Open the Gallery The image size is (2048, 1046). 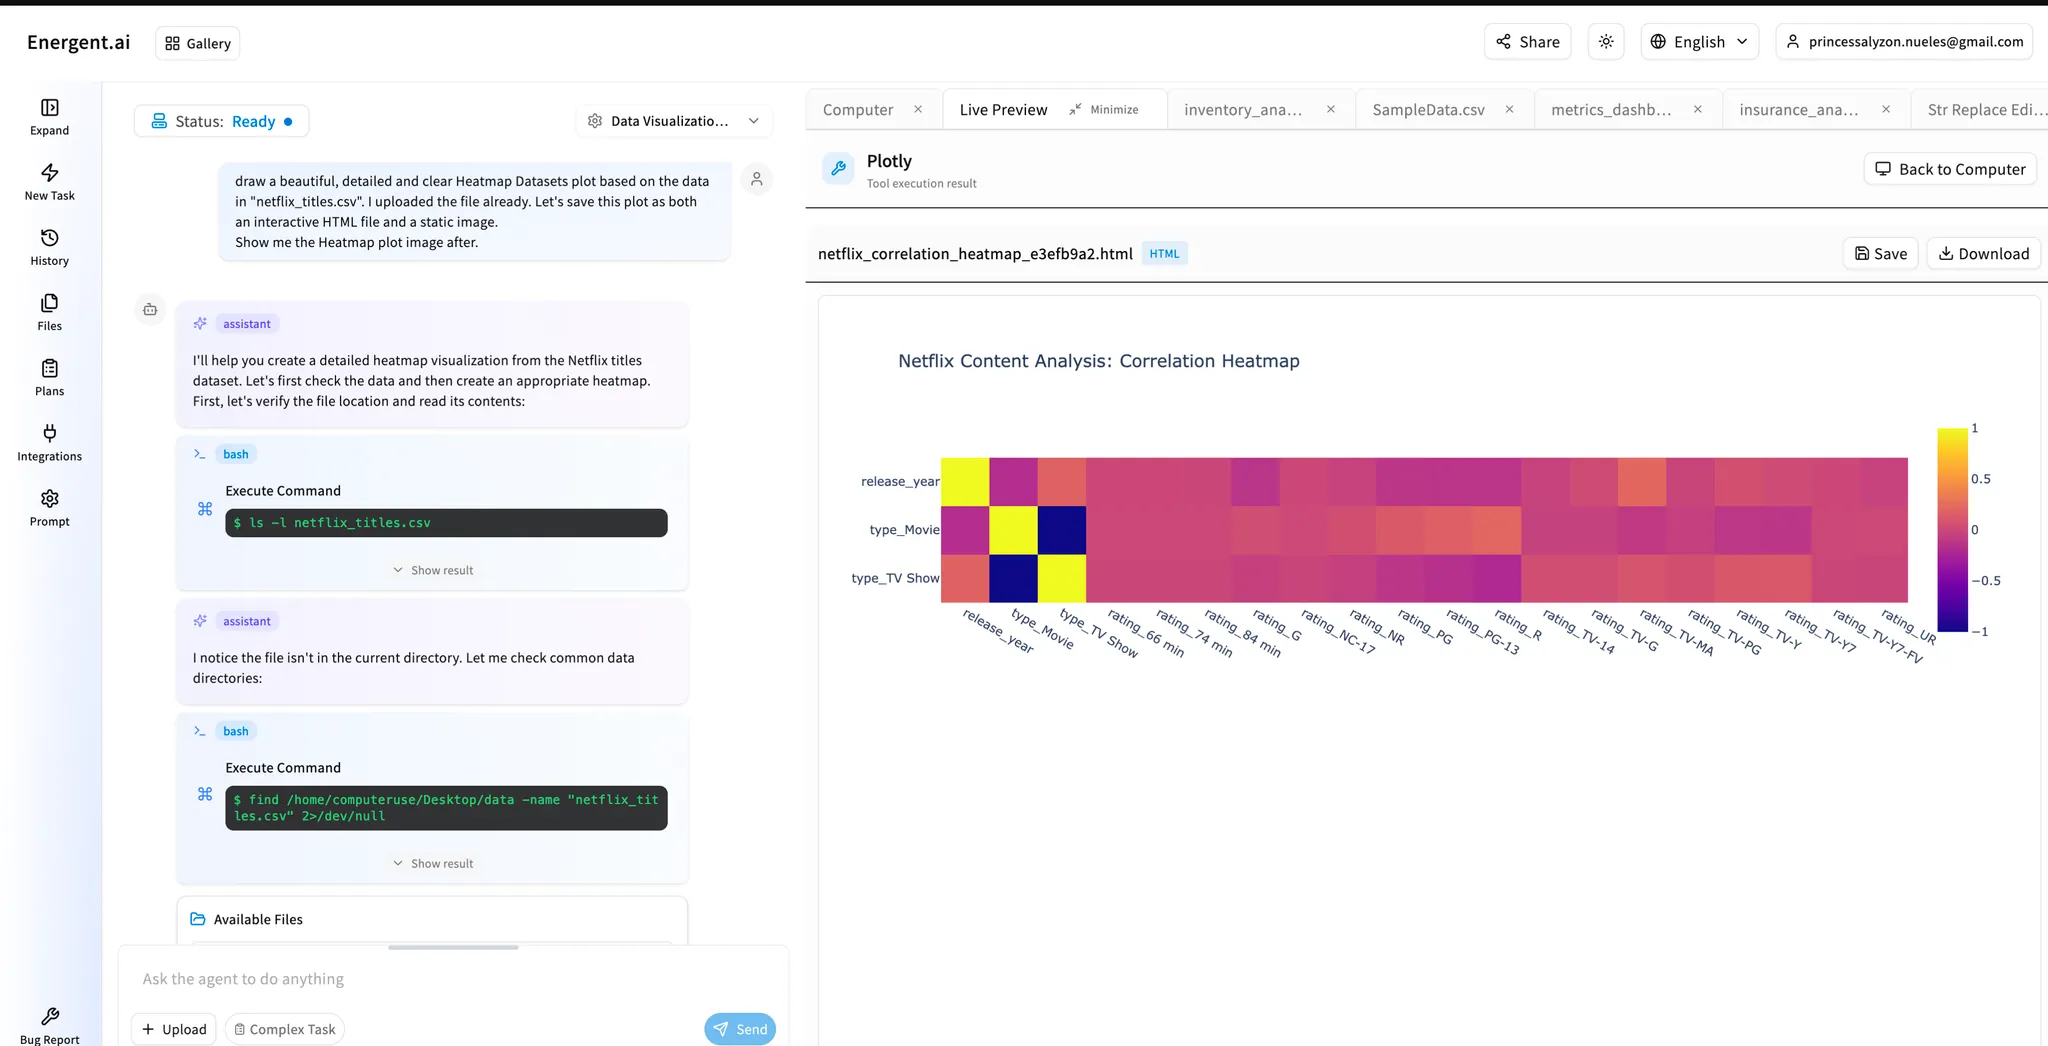point(196,43)
